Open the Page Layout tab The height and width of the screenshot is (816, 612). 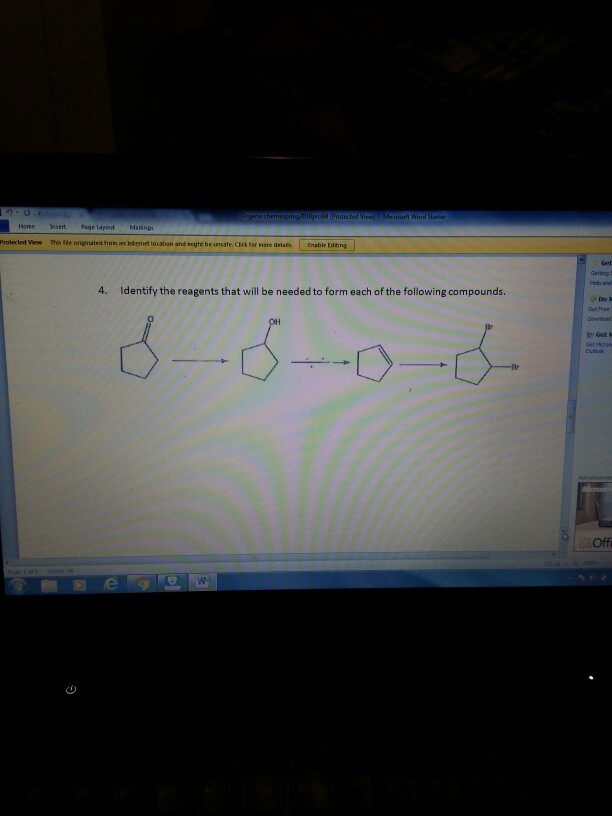tap(97, 227)
